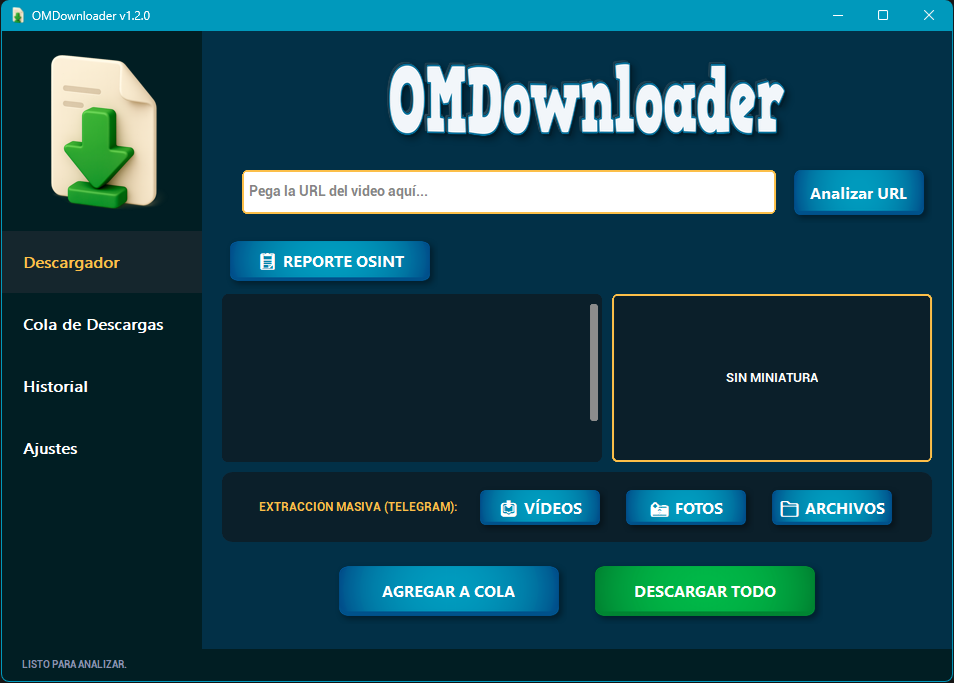Go to Cola de Descargas

click(102, 324)
